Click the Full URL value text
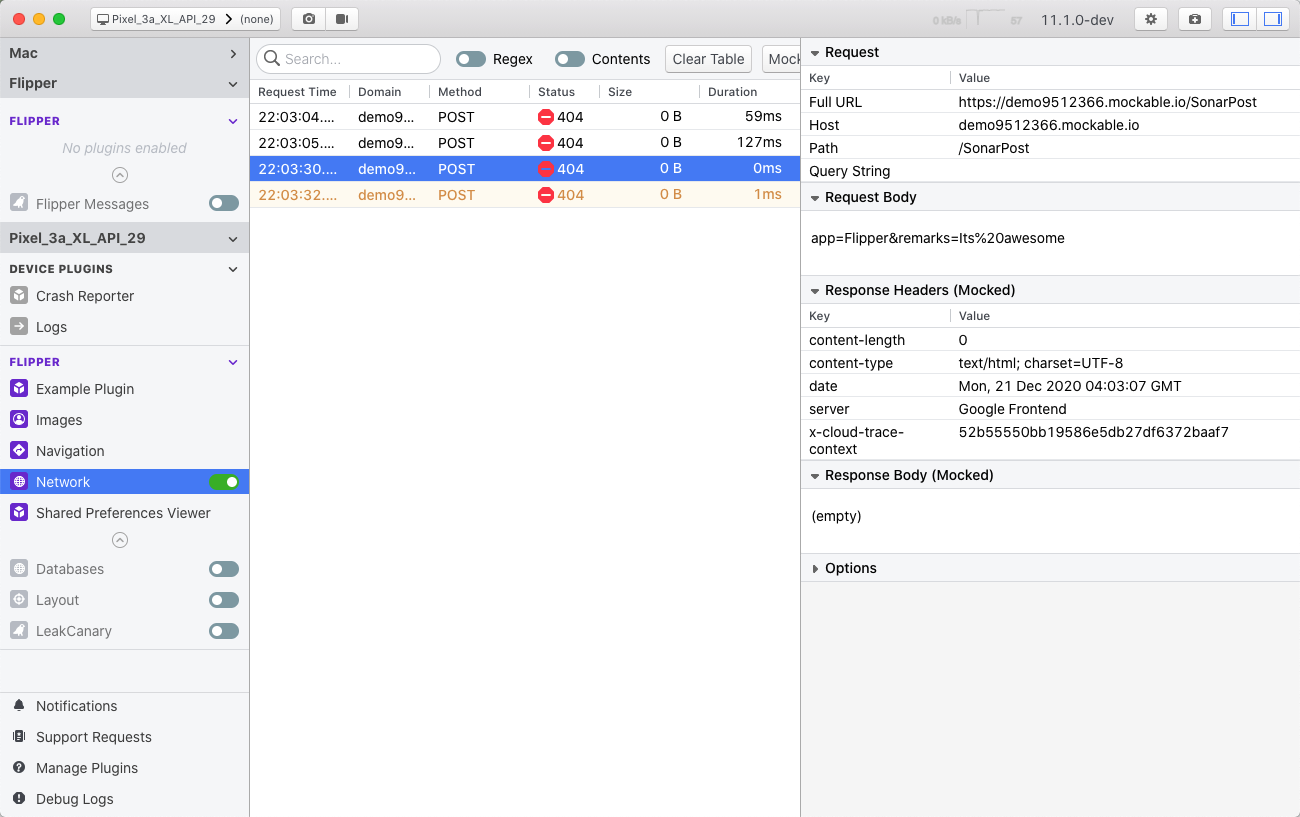The image size is (1300, 817). click(x=1108, y=102)
